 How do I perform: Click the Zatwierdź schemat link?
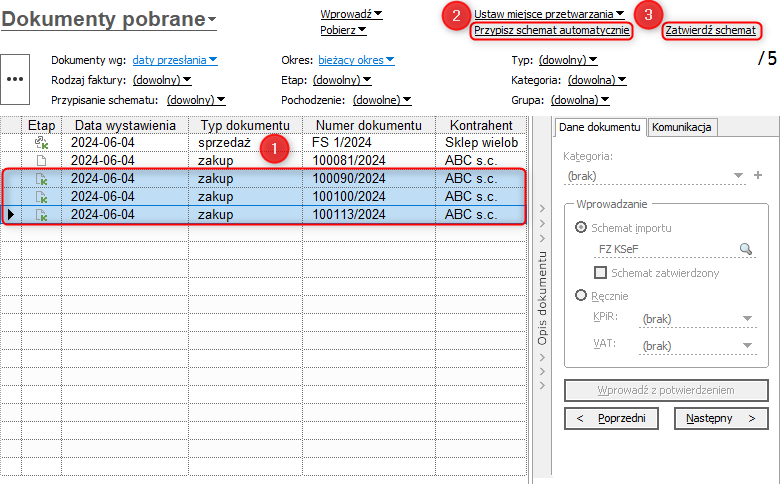tap(711, 30)
